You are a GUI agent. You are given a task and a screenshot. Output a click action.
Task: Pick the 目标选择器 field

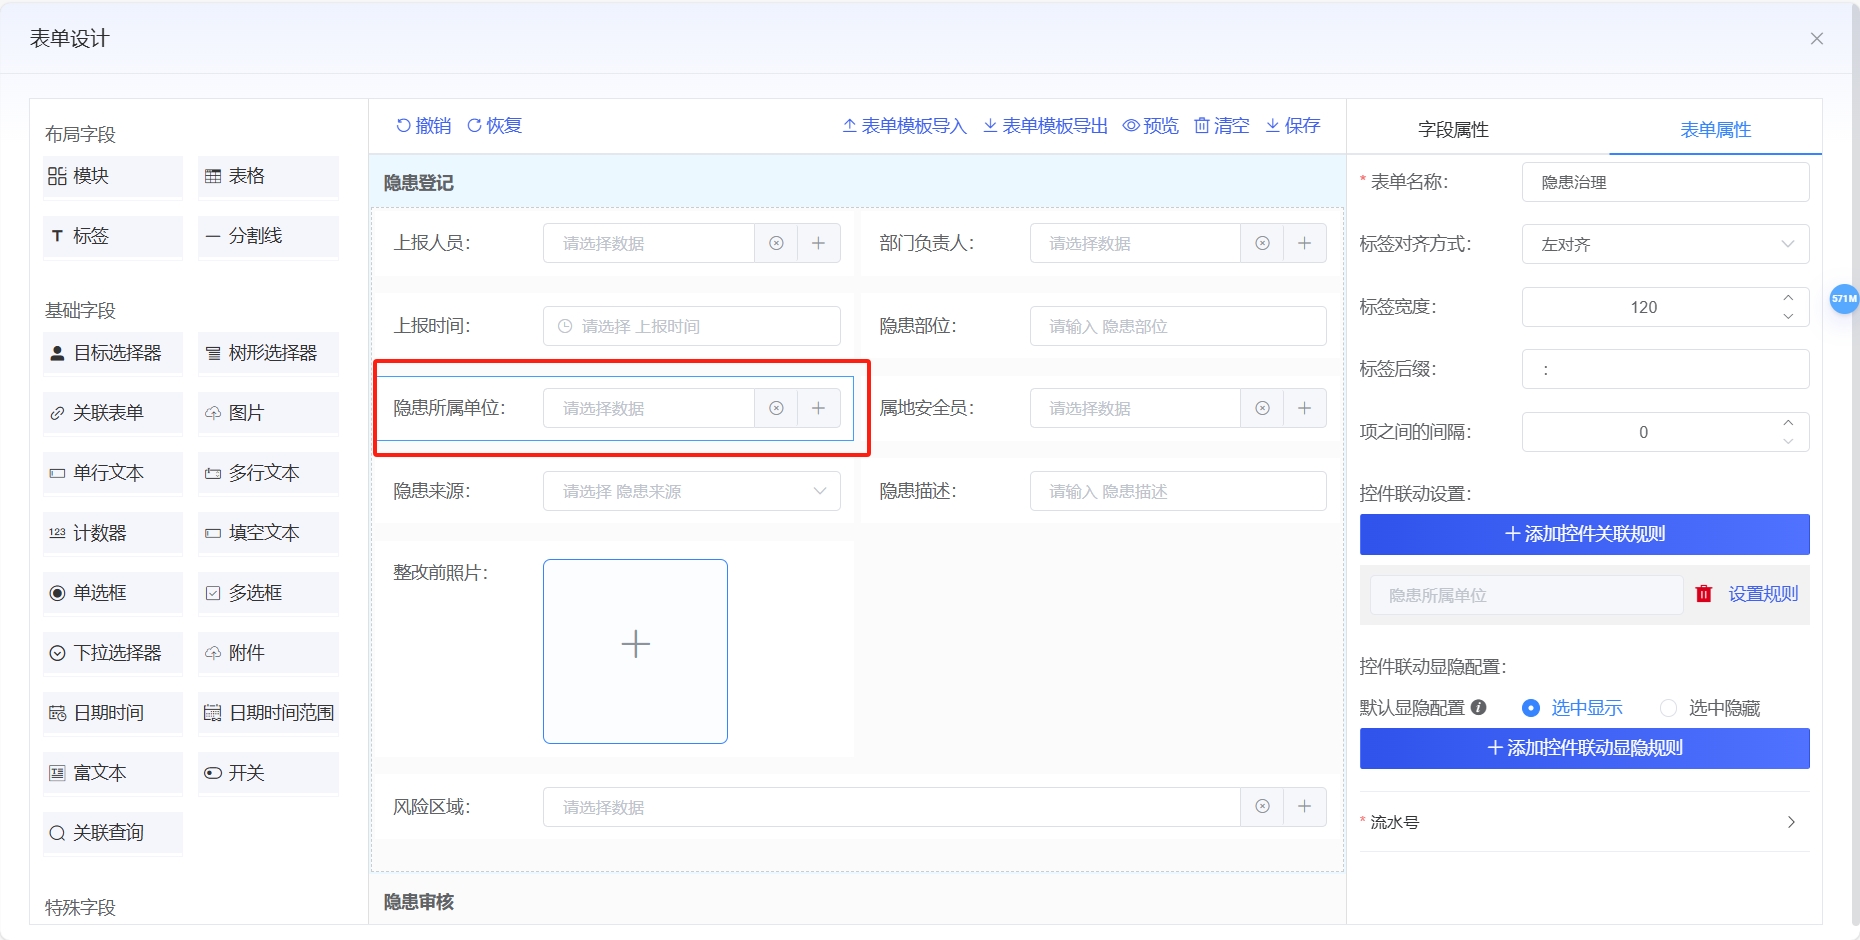pos(113,353)
